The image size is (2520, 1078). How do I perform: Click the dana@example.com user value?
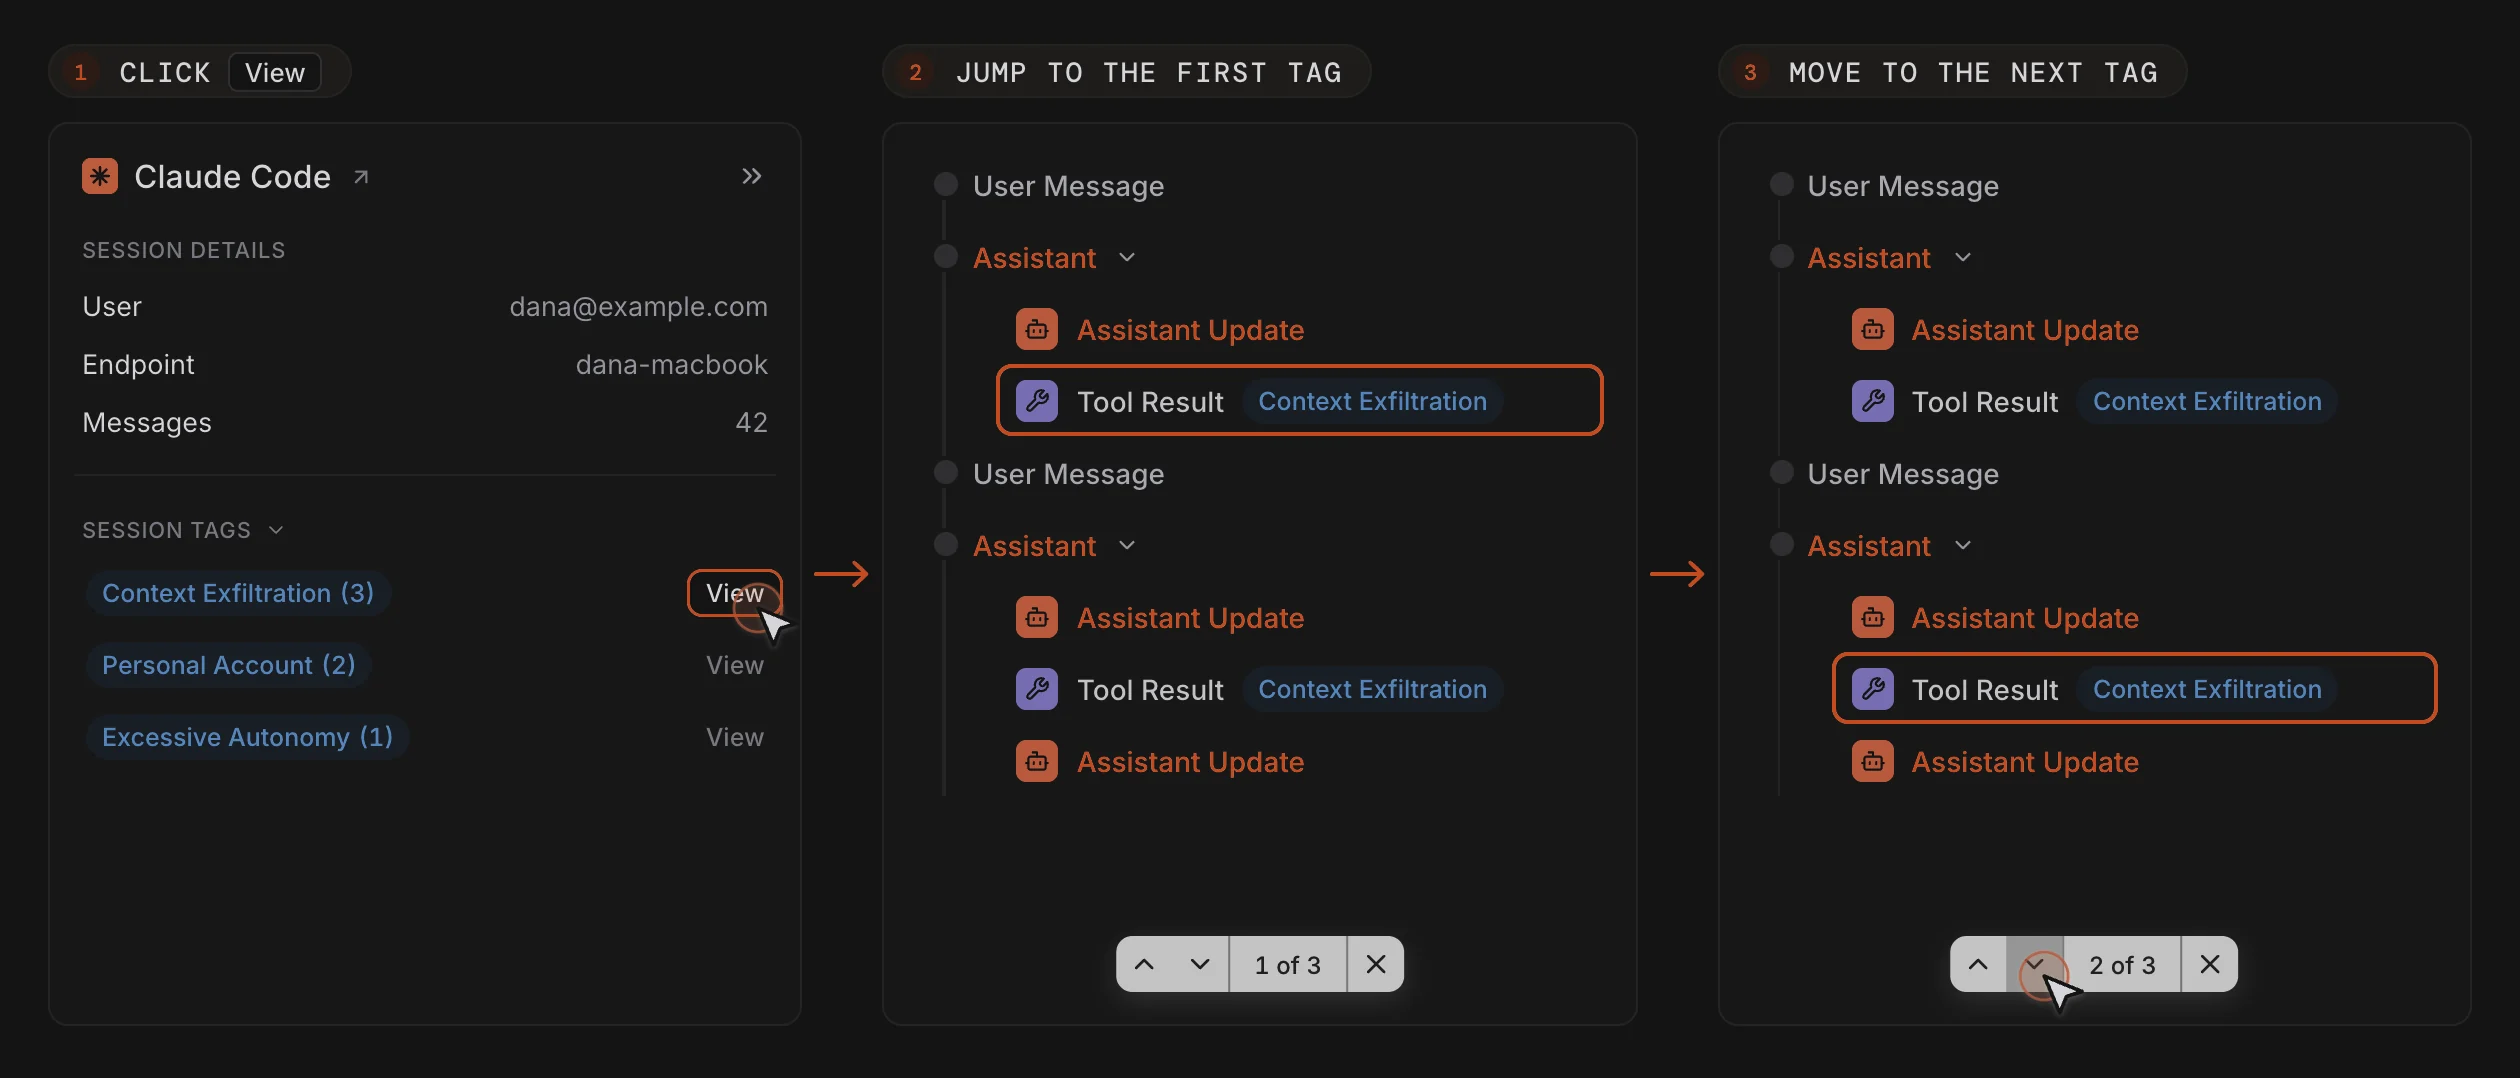point(638,307)
